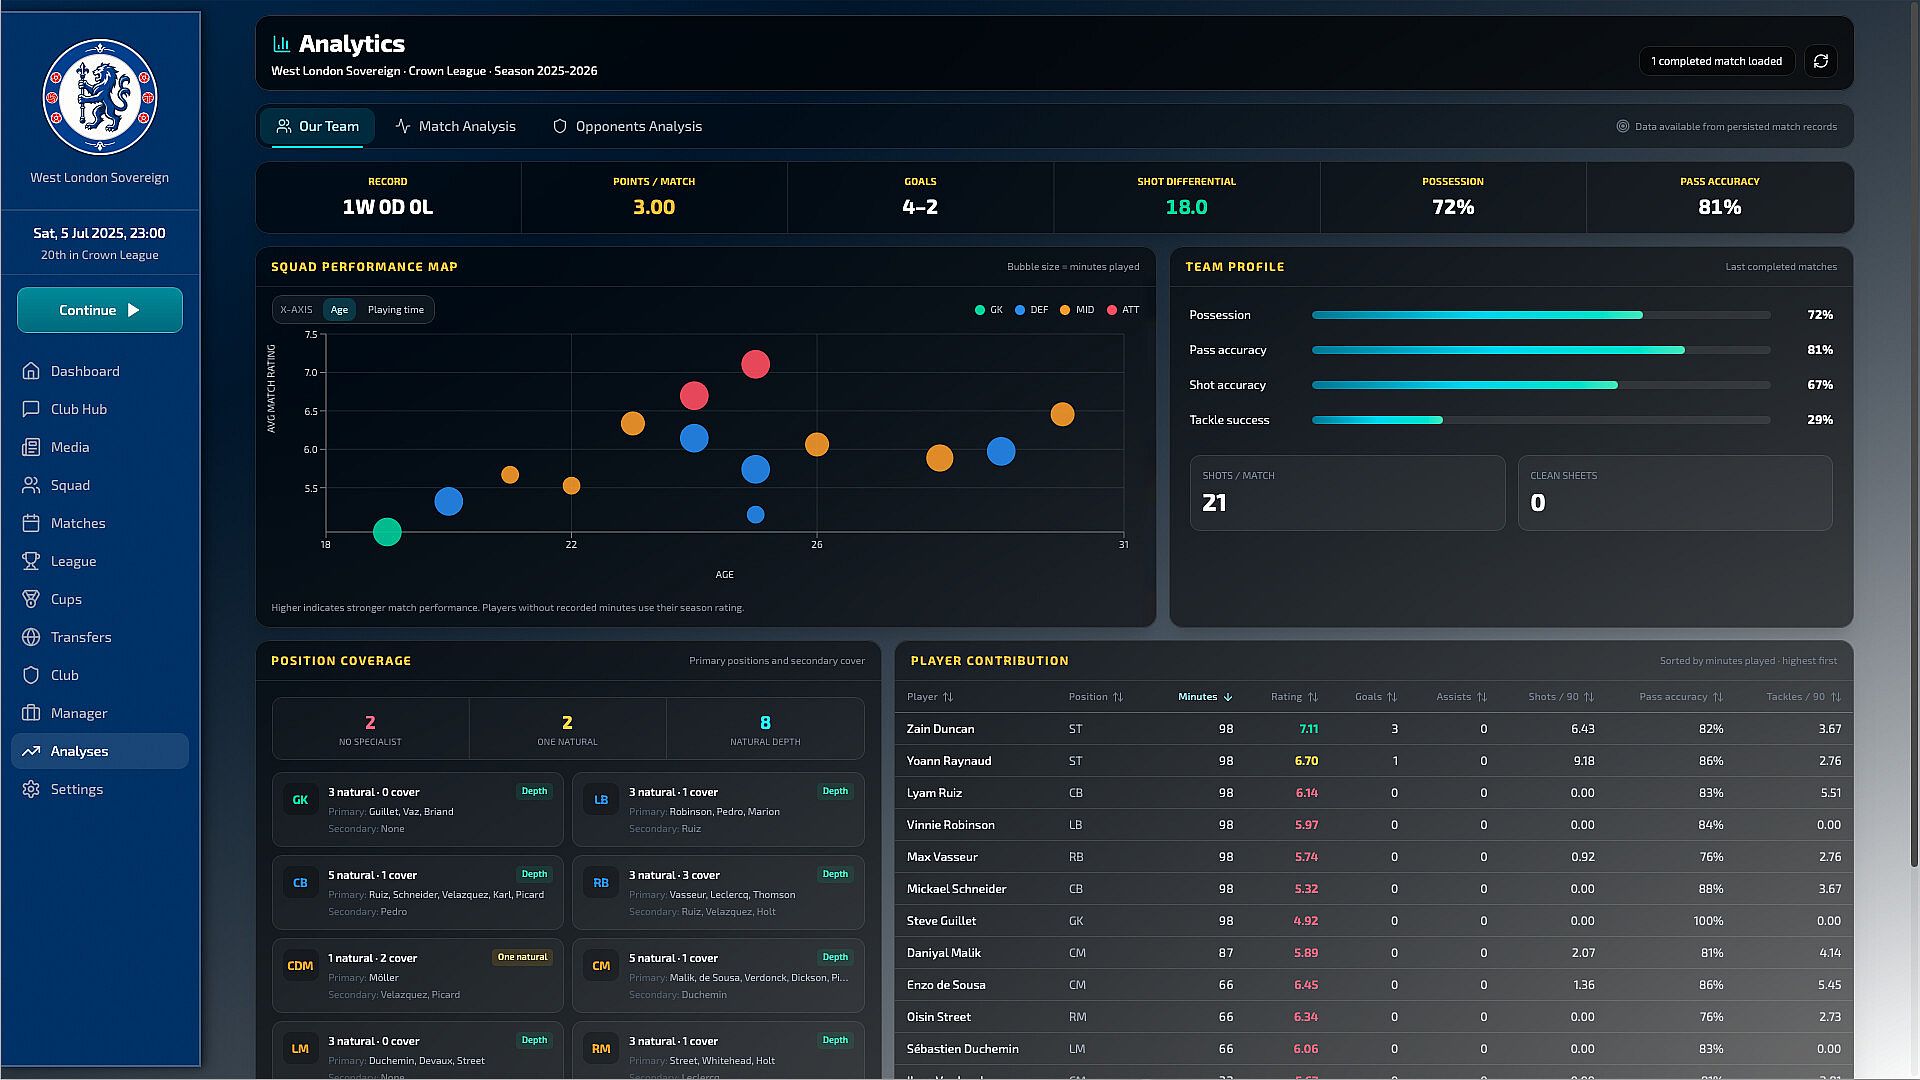Switch to the Match Analysis tab

click(456, 126)
